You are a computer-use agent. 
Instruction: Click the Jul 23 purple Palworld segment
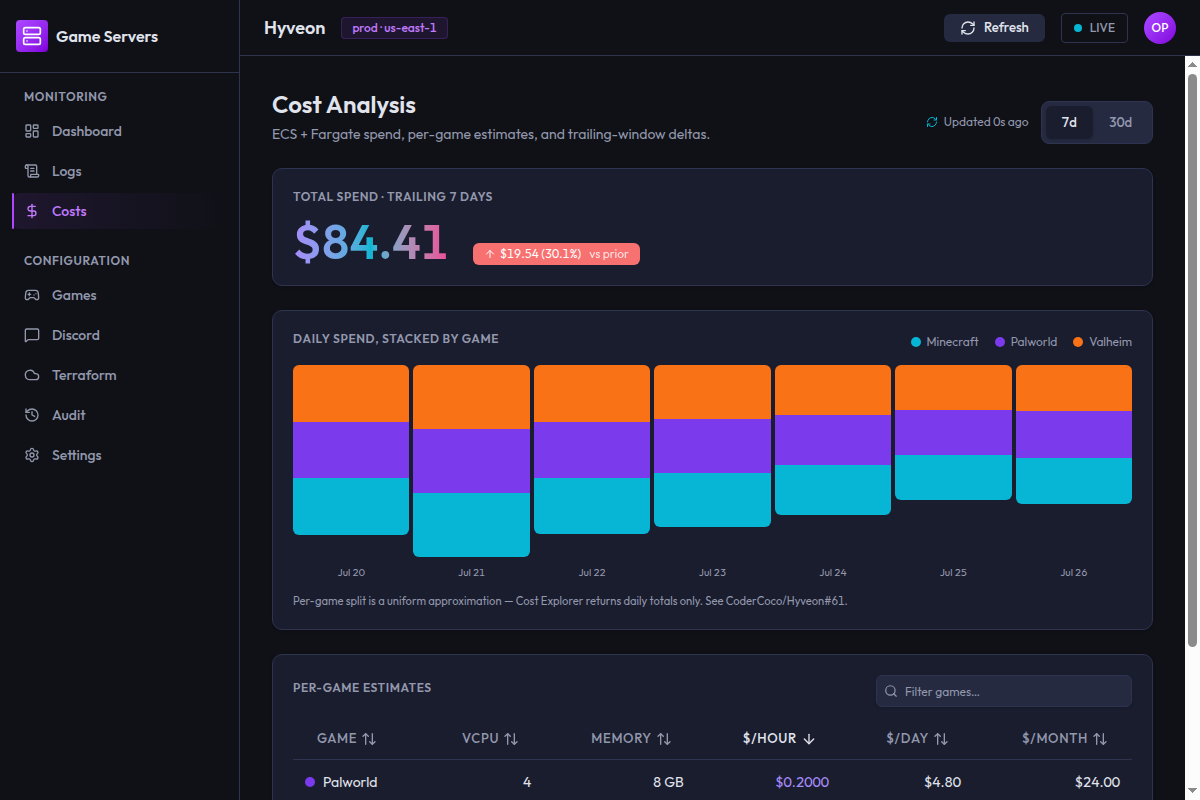(x=712, y=446)
